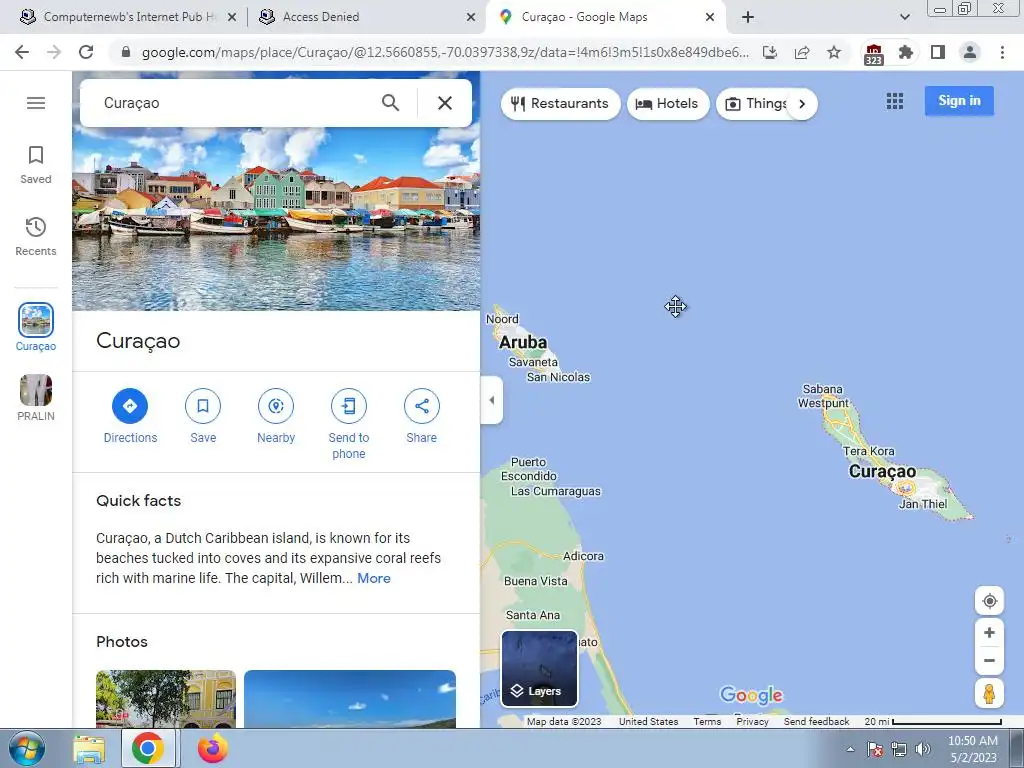Open volume control in system tray
The height and width of the screenshot is (768, 1024).
pos(923,749)
